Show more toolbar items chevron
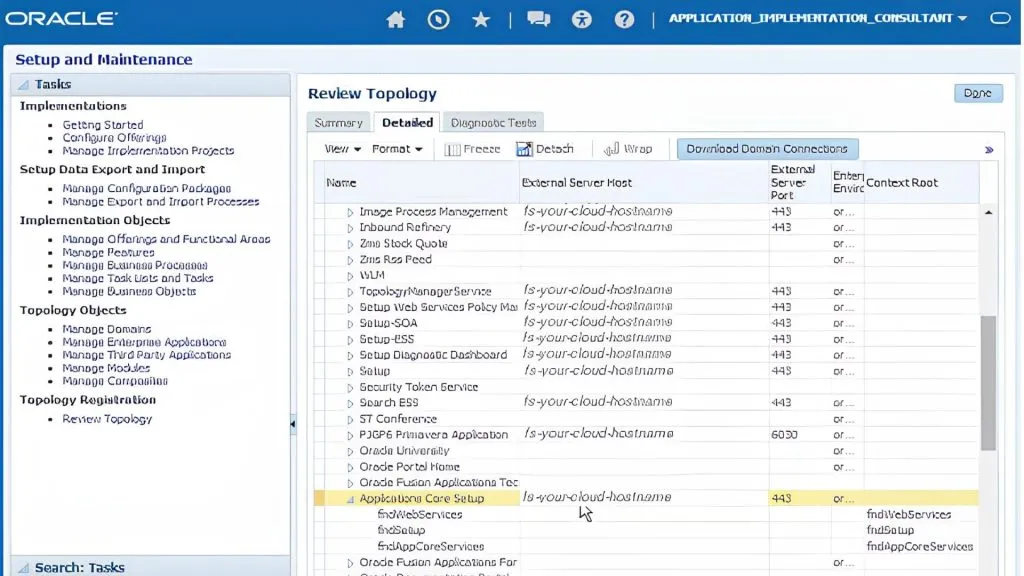 click(x=989, y=150)
